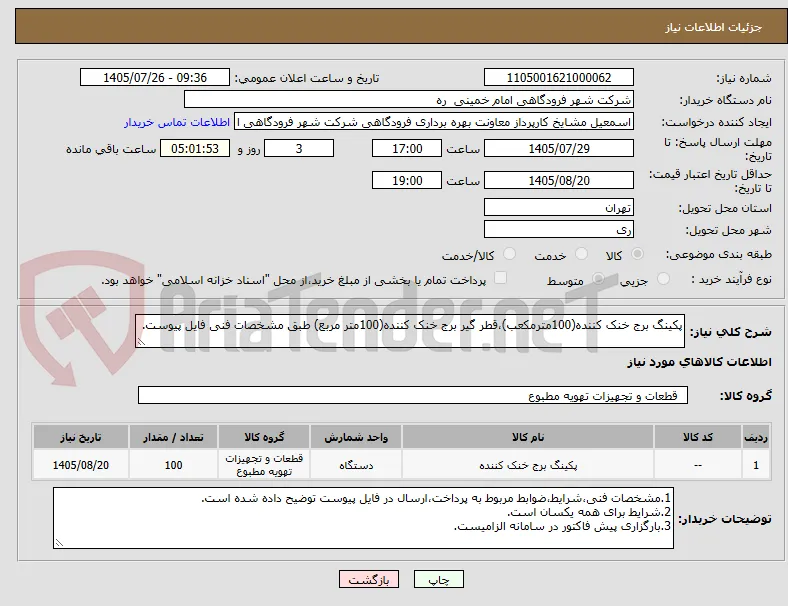
Task: Click the response deadline time 17:00
Action: tap(407, 148)
